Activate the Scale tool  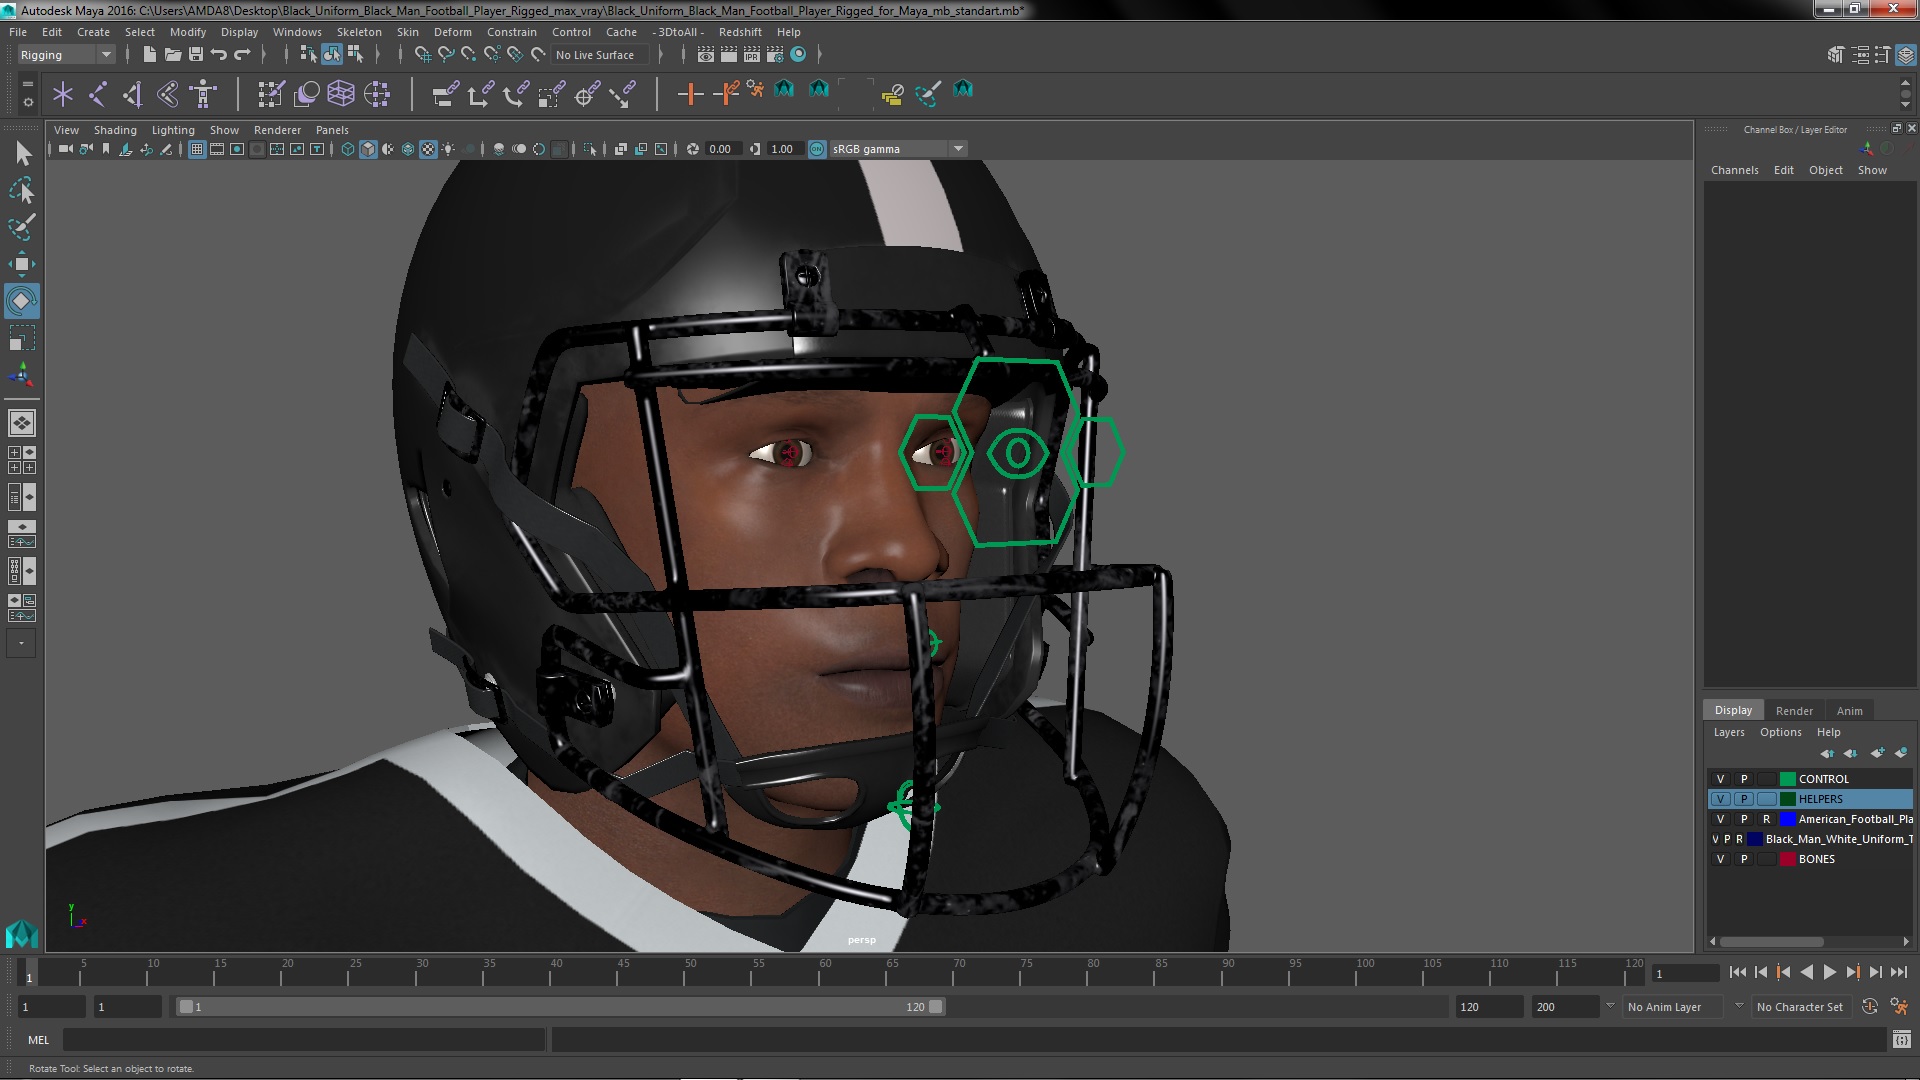(22, 338)
